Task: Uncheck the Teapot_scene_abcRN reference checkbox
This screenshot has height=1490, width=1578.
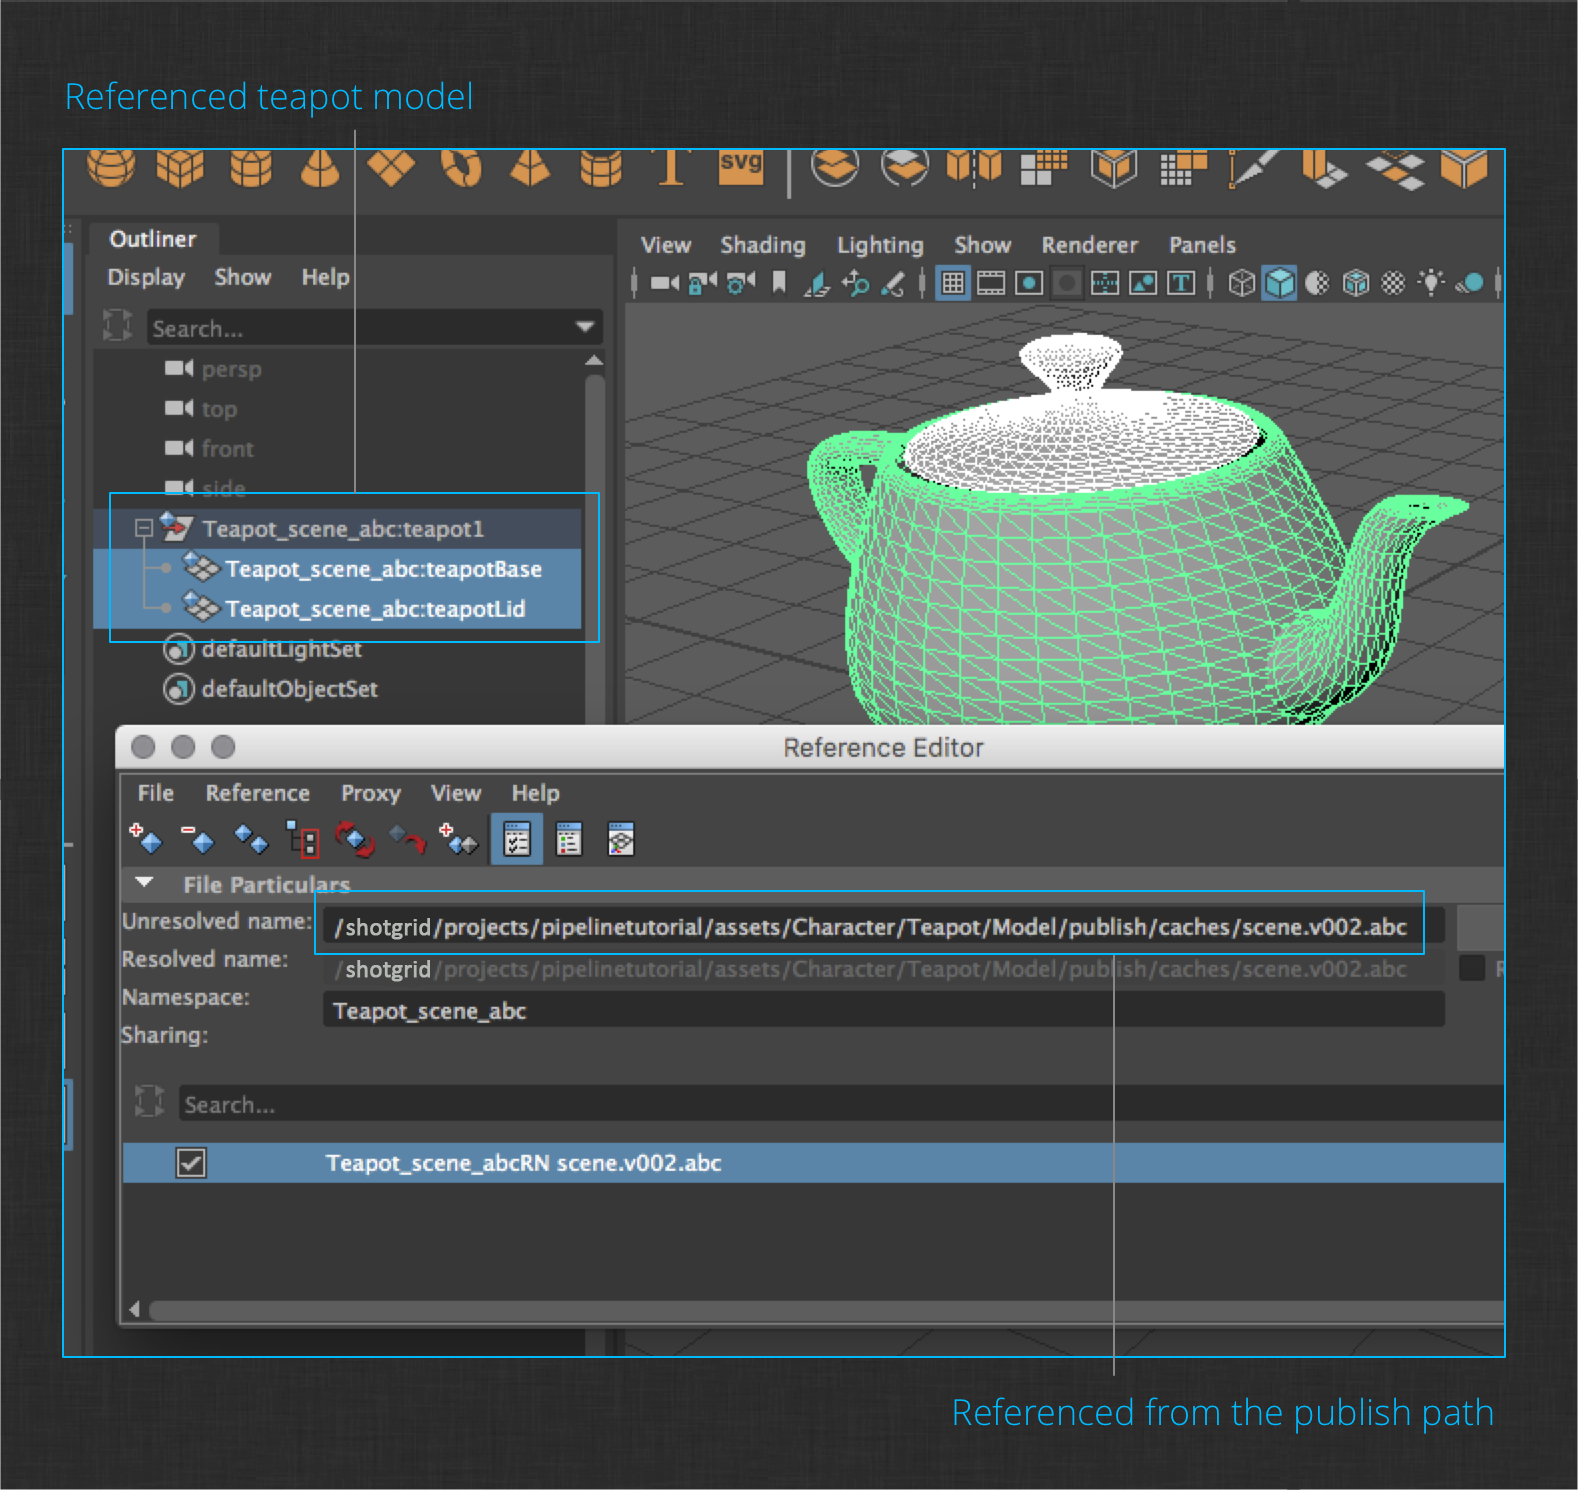Action: point(191,1163)
